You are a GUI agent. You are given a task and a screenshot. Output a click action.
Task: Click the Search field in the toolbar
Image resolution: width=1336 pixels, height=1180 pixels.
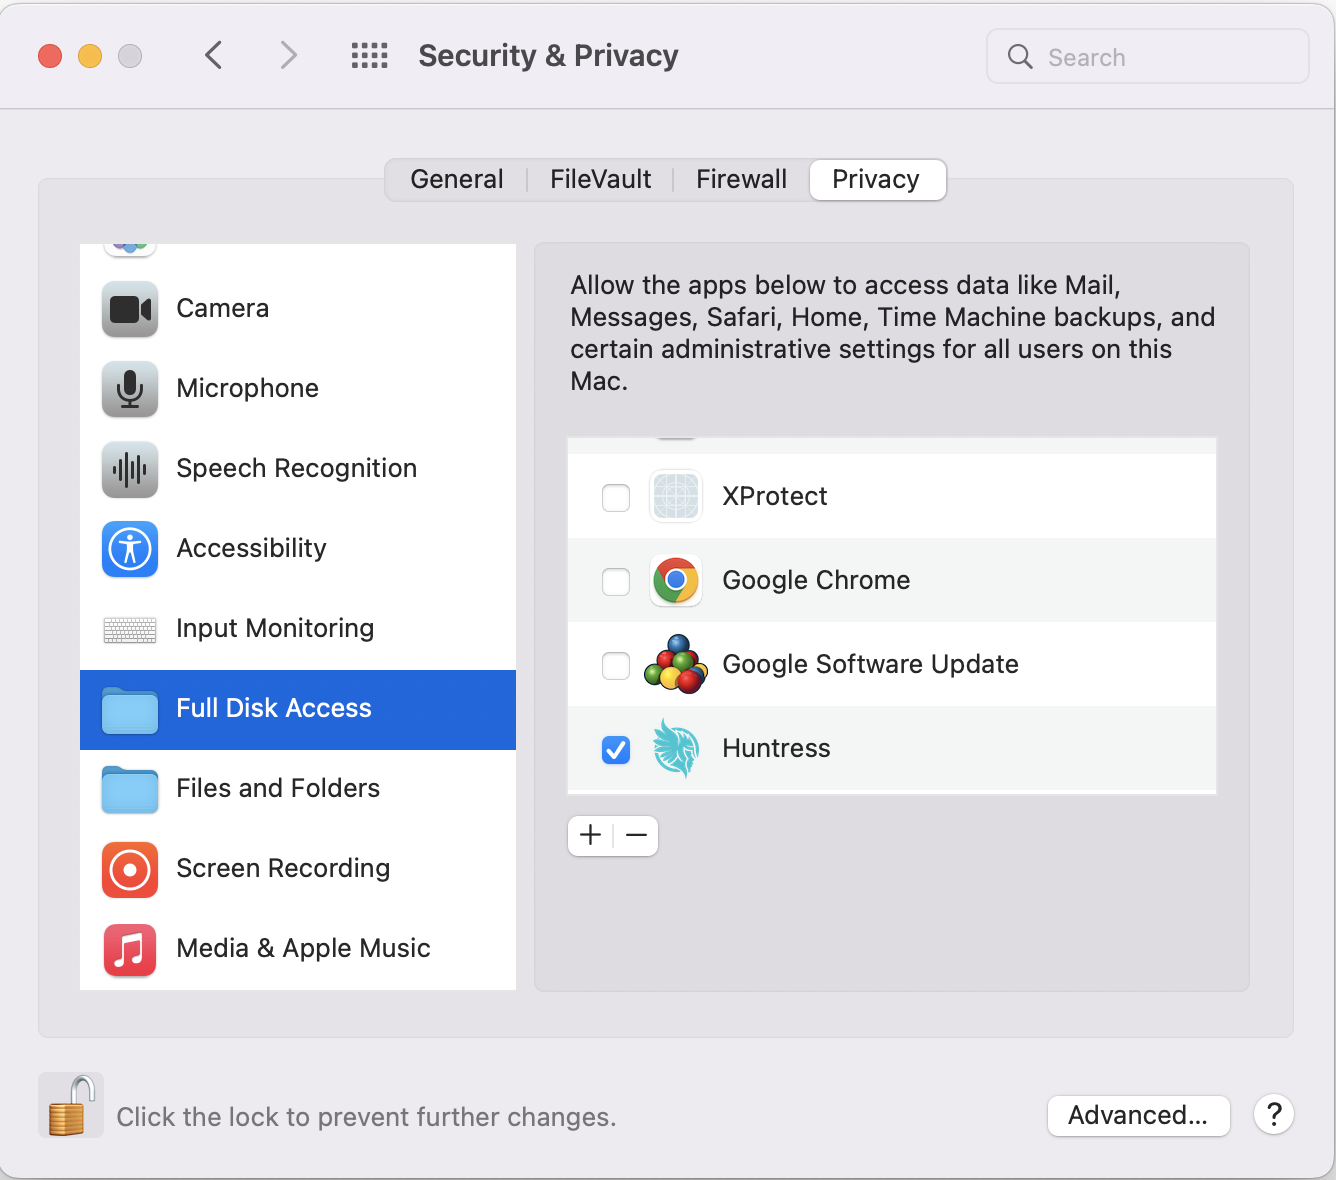(1147, 56)
